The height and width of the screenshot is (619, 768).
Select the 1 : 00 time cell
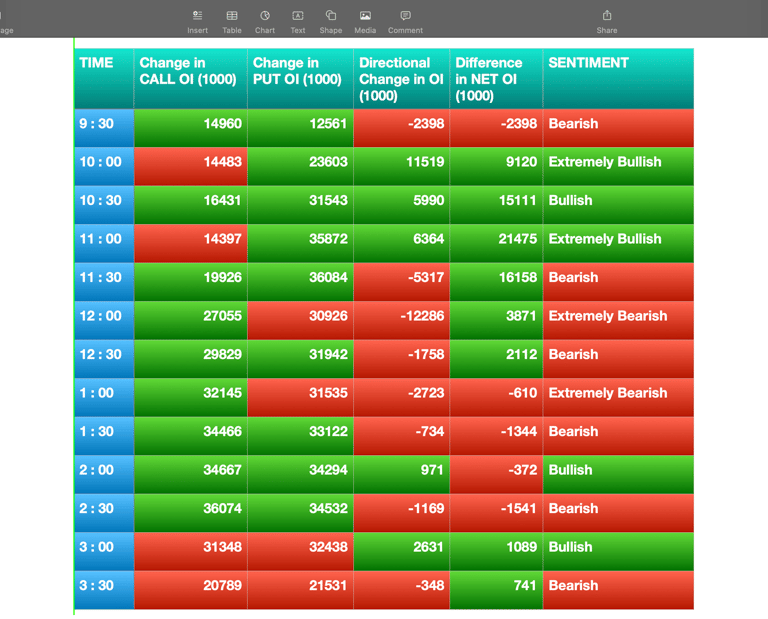click(x=104, y=397)
